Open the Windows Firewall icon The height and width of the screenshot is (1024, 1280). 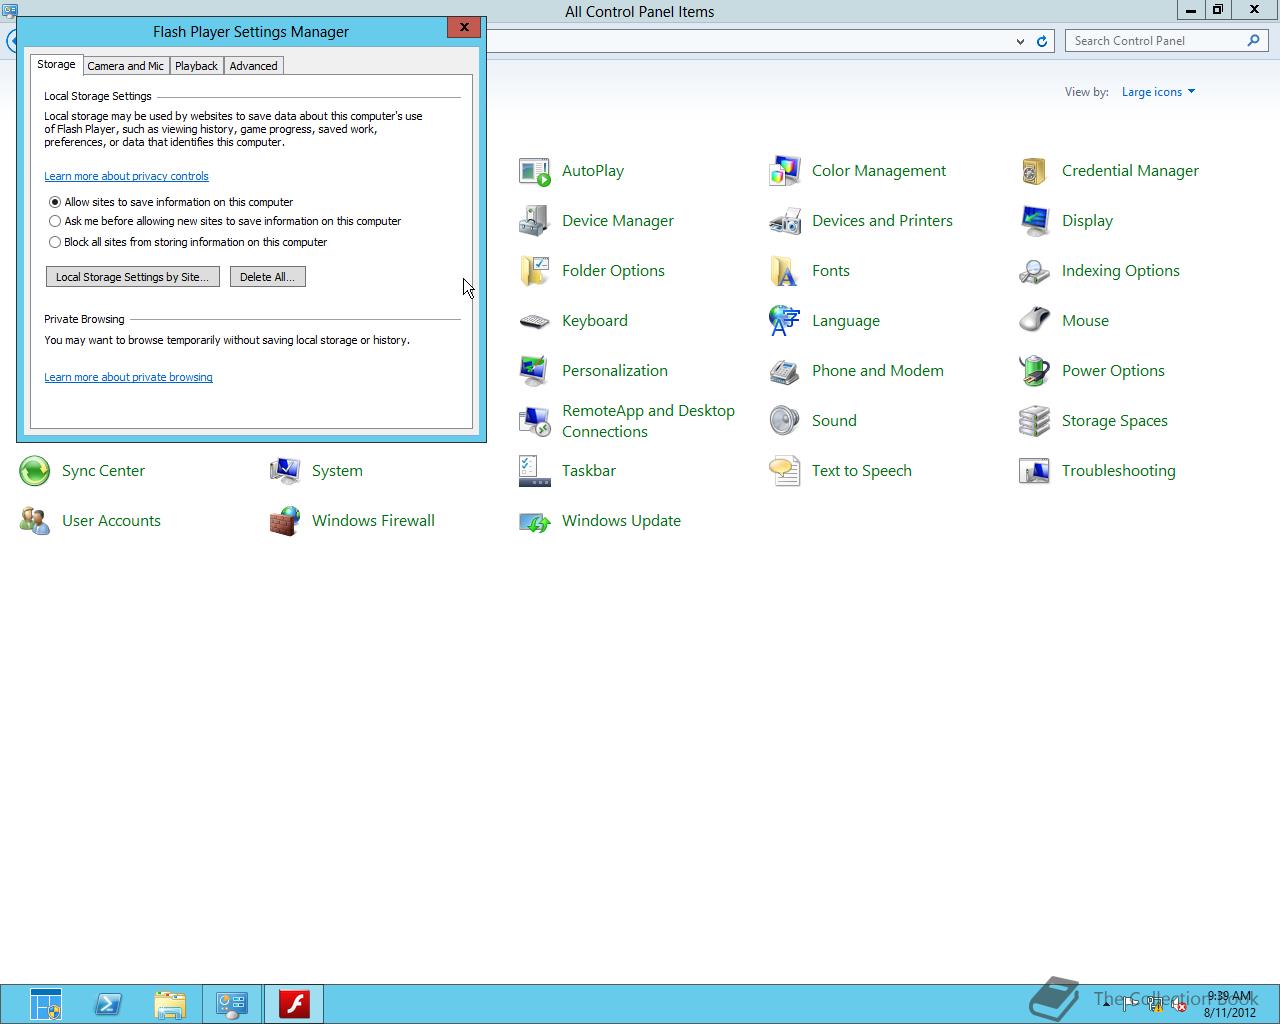(284, 521)
